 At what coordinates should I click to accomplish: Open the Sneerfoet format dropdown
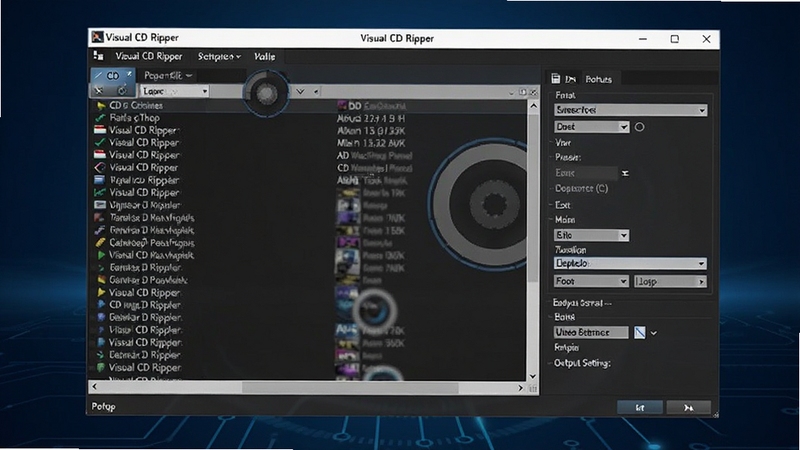pyautogui.click(x=631, y=110)
